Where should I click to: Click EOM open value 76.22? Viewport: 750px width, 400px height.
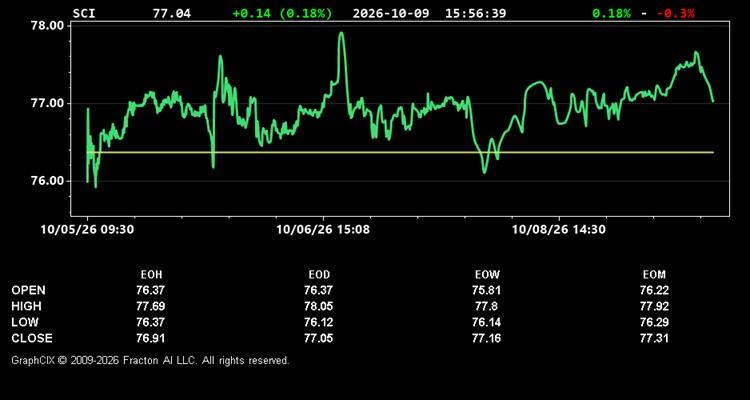click(x=654, y=290)
